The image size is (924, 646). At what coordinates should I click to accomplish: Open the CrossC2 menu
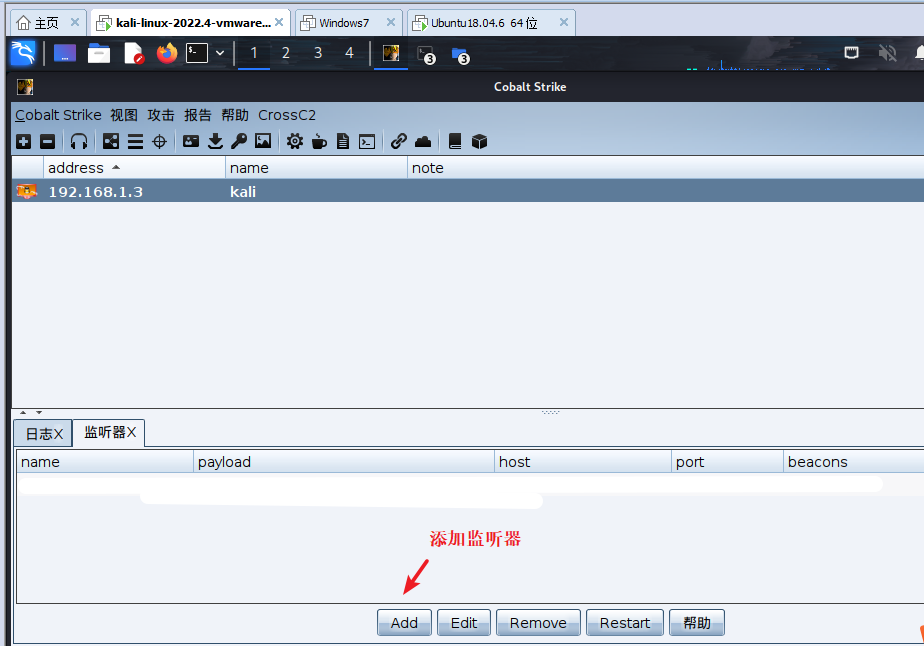287,115
